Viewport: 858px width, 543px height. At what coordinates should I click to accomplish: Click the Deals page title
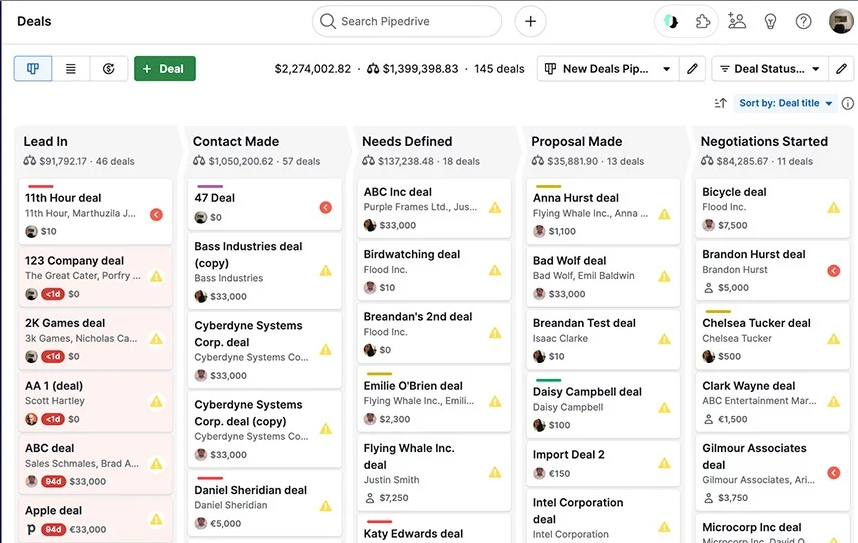pyautogui.click(x=34, y=21)
